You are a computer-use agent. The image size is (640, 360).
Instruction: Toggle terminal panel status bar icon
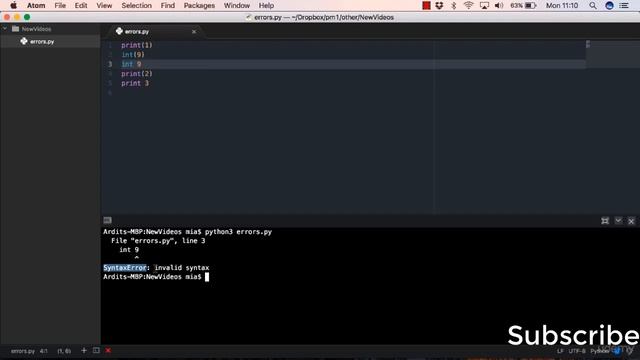[96, 350]
